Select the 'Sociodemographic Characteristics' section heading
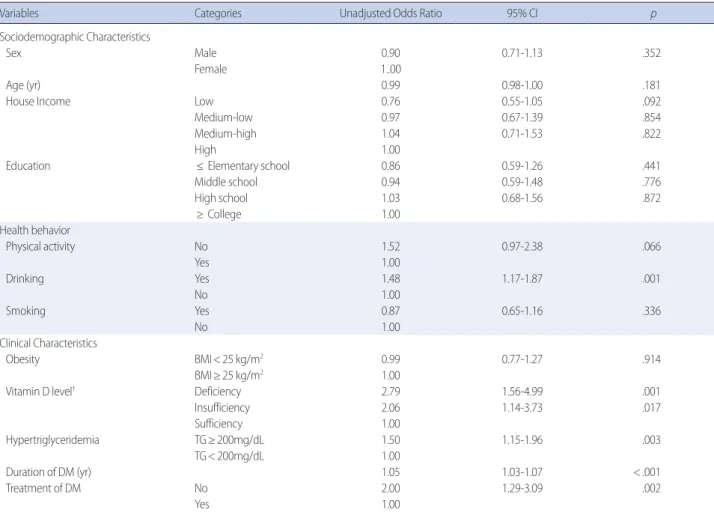Image resolution: width=714 pixels, height=515 pixels. pos(75,37)
